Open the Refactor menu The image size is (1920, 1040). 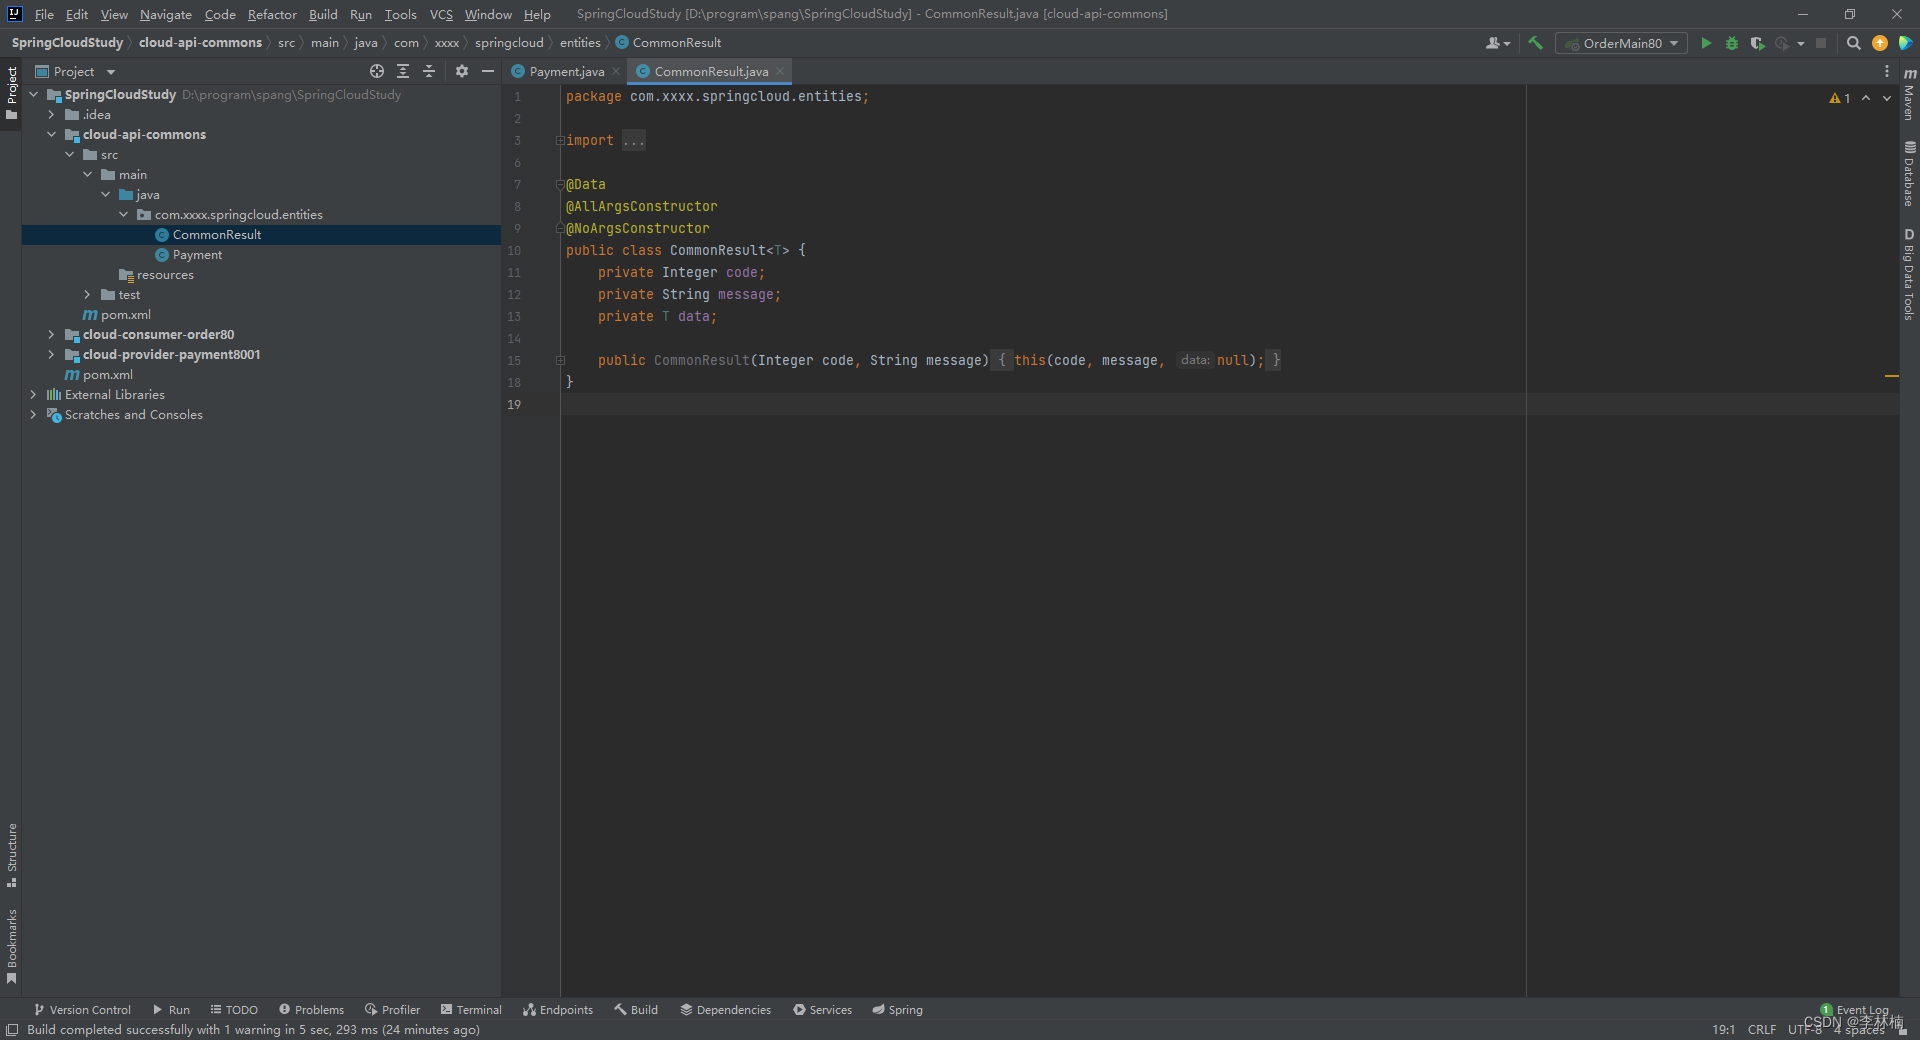tap(272, 14)
